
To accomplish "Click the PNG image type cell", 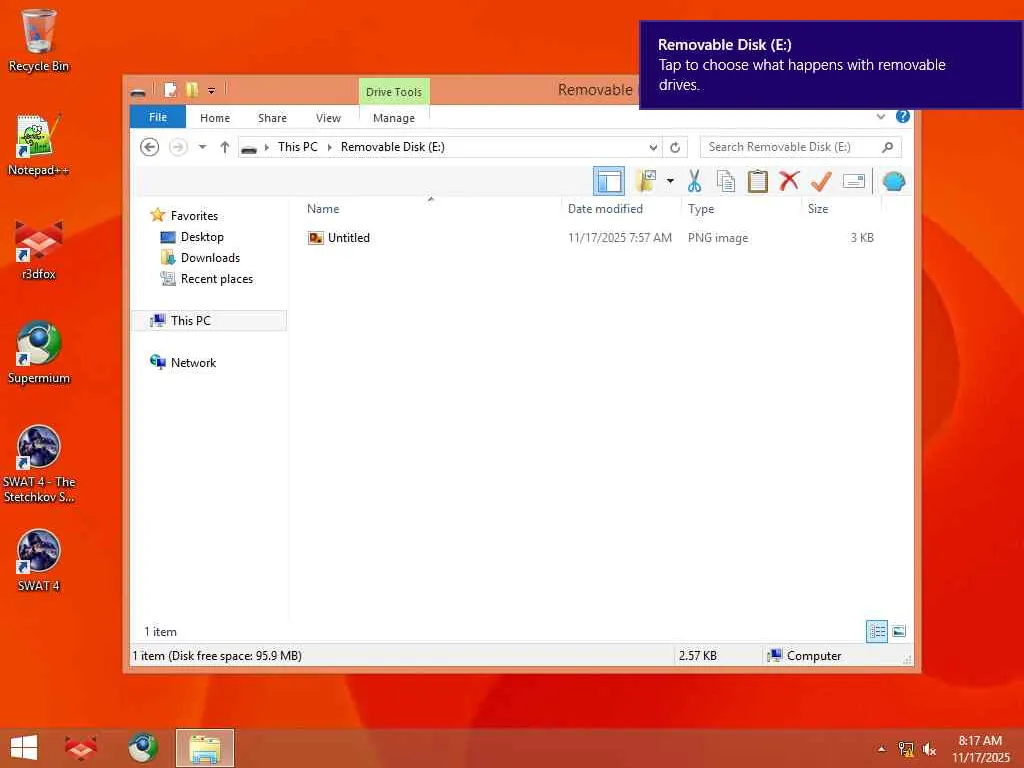I will [718, 238].
